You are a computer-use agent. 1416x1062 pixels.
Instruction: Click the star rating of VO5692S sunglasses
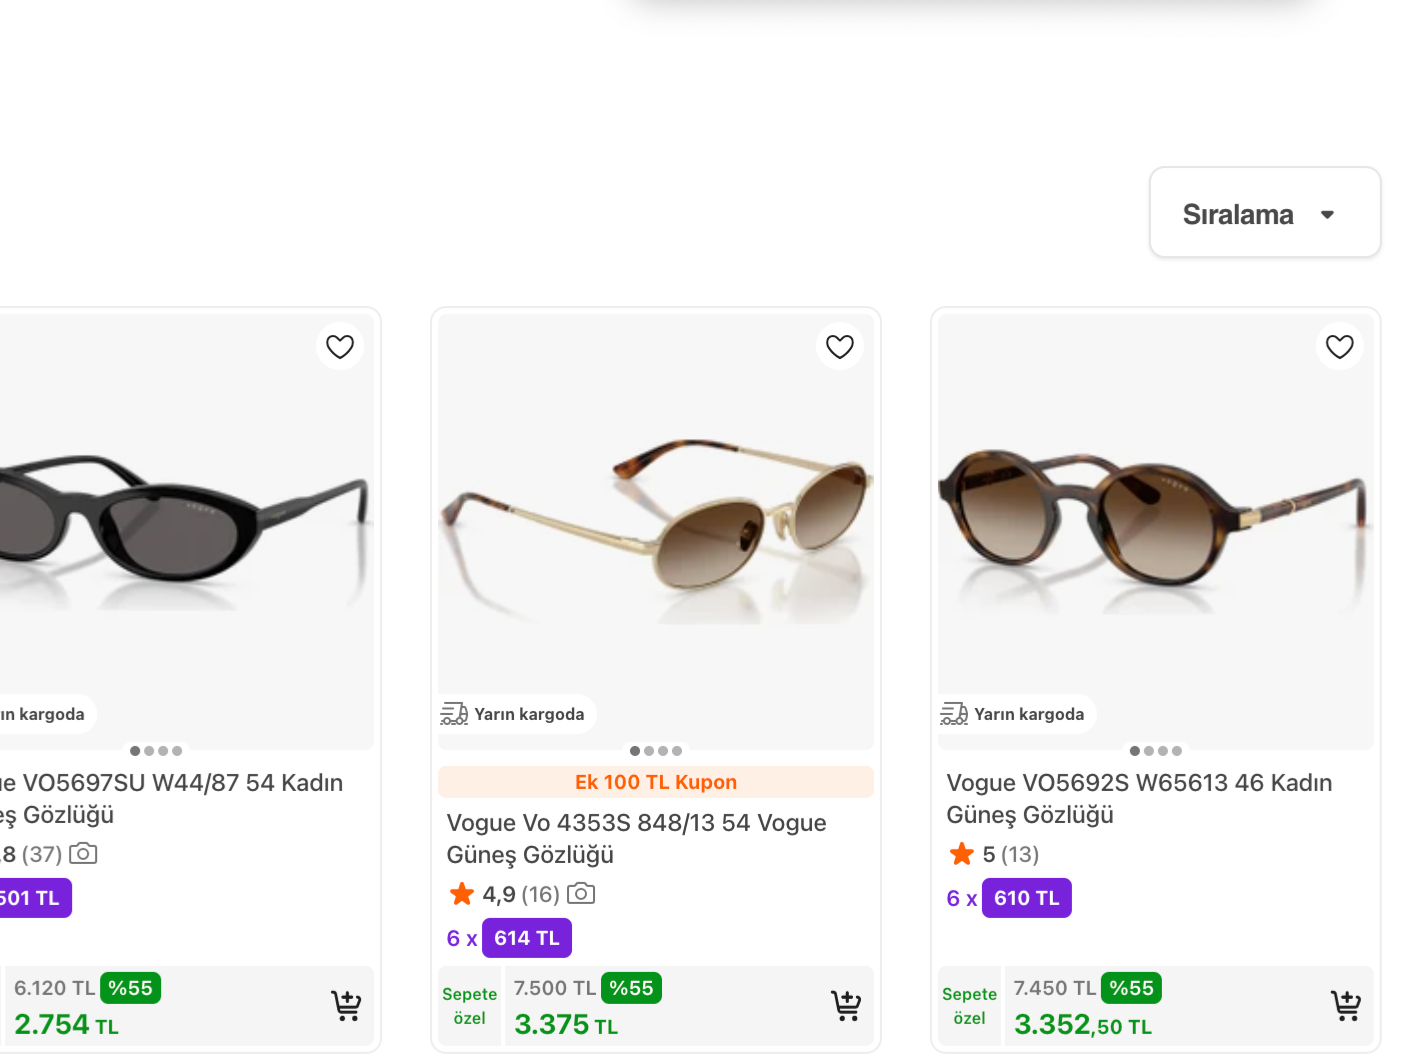pyautogui.click(x=994, y=854)
